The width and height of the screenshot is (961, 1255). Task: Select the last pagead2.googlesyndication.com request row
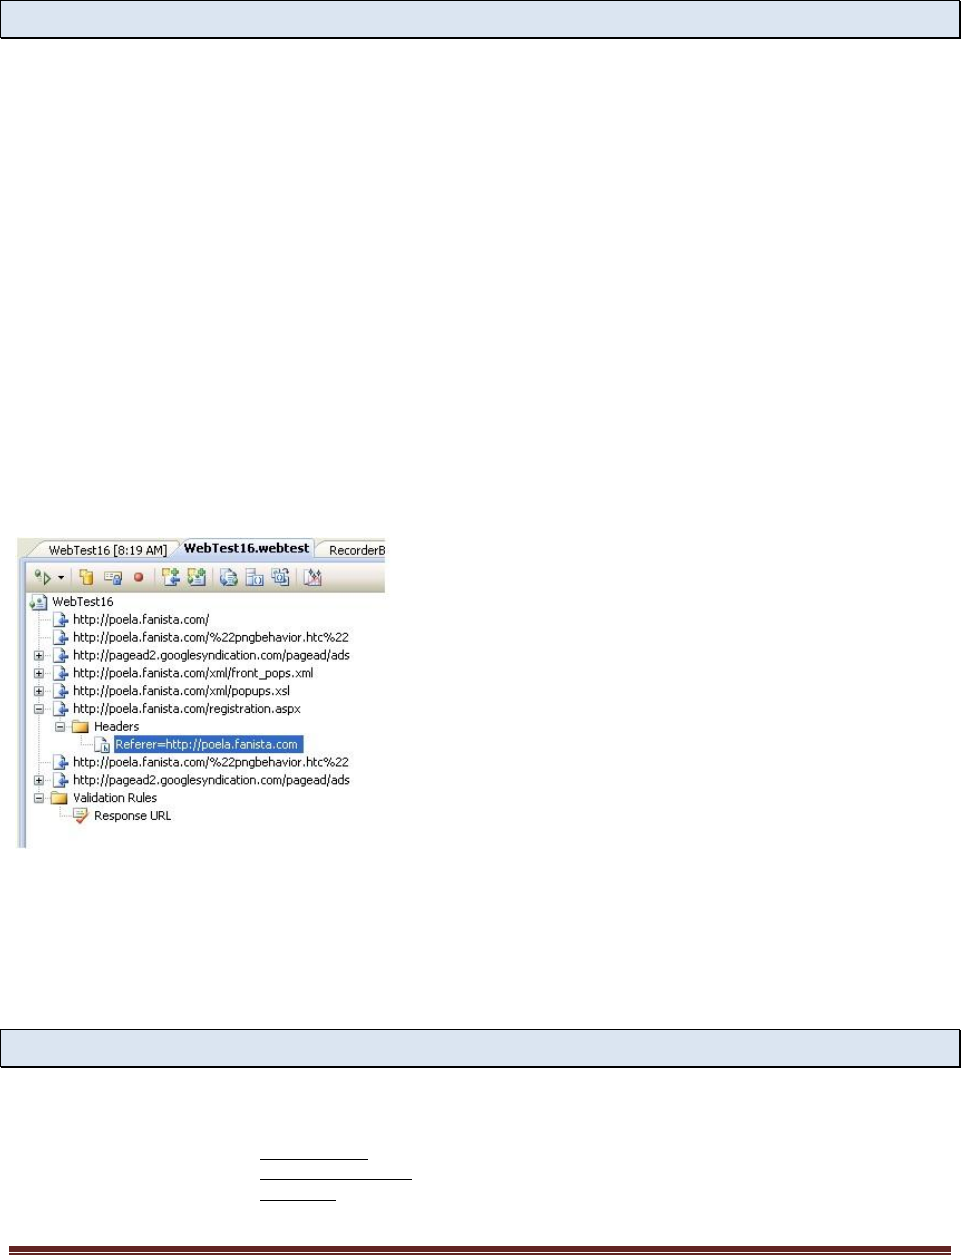click(x=211, y=780)
